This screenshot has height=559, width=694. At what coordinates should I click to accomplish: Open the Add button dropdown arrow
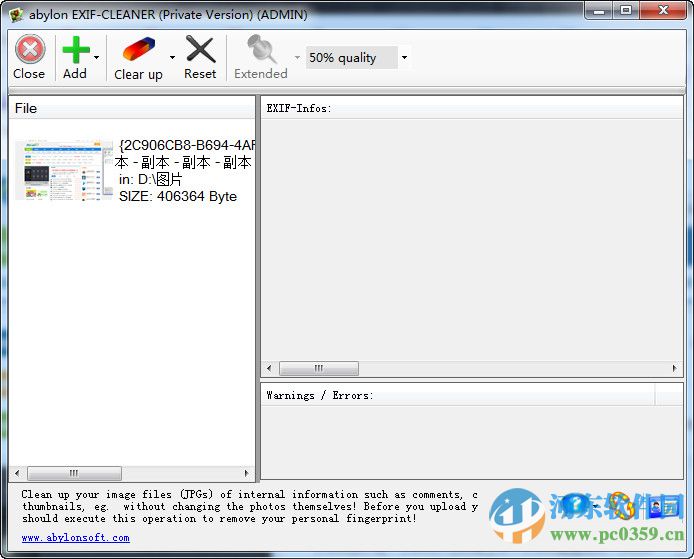click(96, 57)
